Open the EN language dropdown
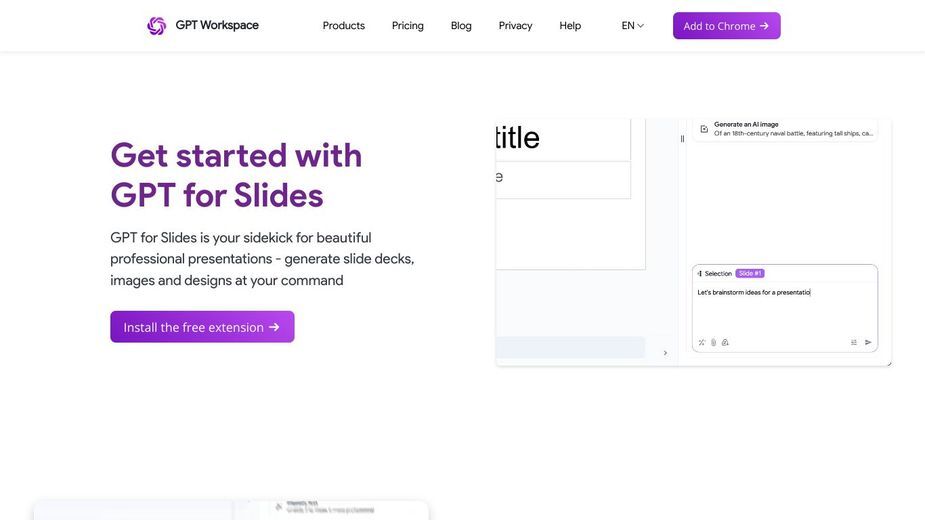Viewport: 925px width, 520px height. coord(632,25)
